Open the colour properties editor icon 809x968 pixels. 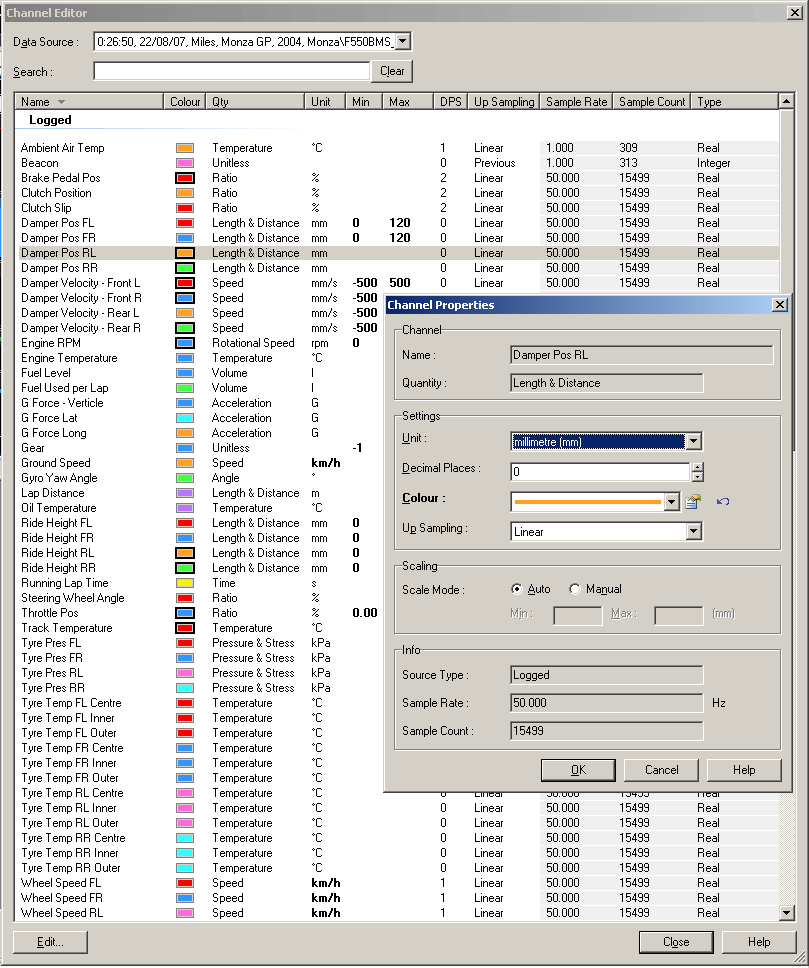692,502
